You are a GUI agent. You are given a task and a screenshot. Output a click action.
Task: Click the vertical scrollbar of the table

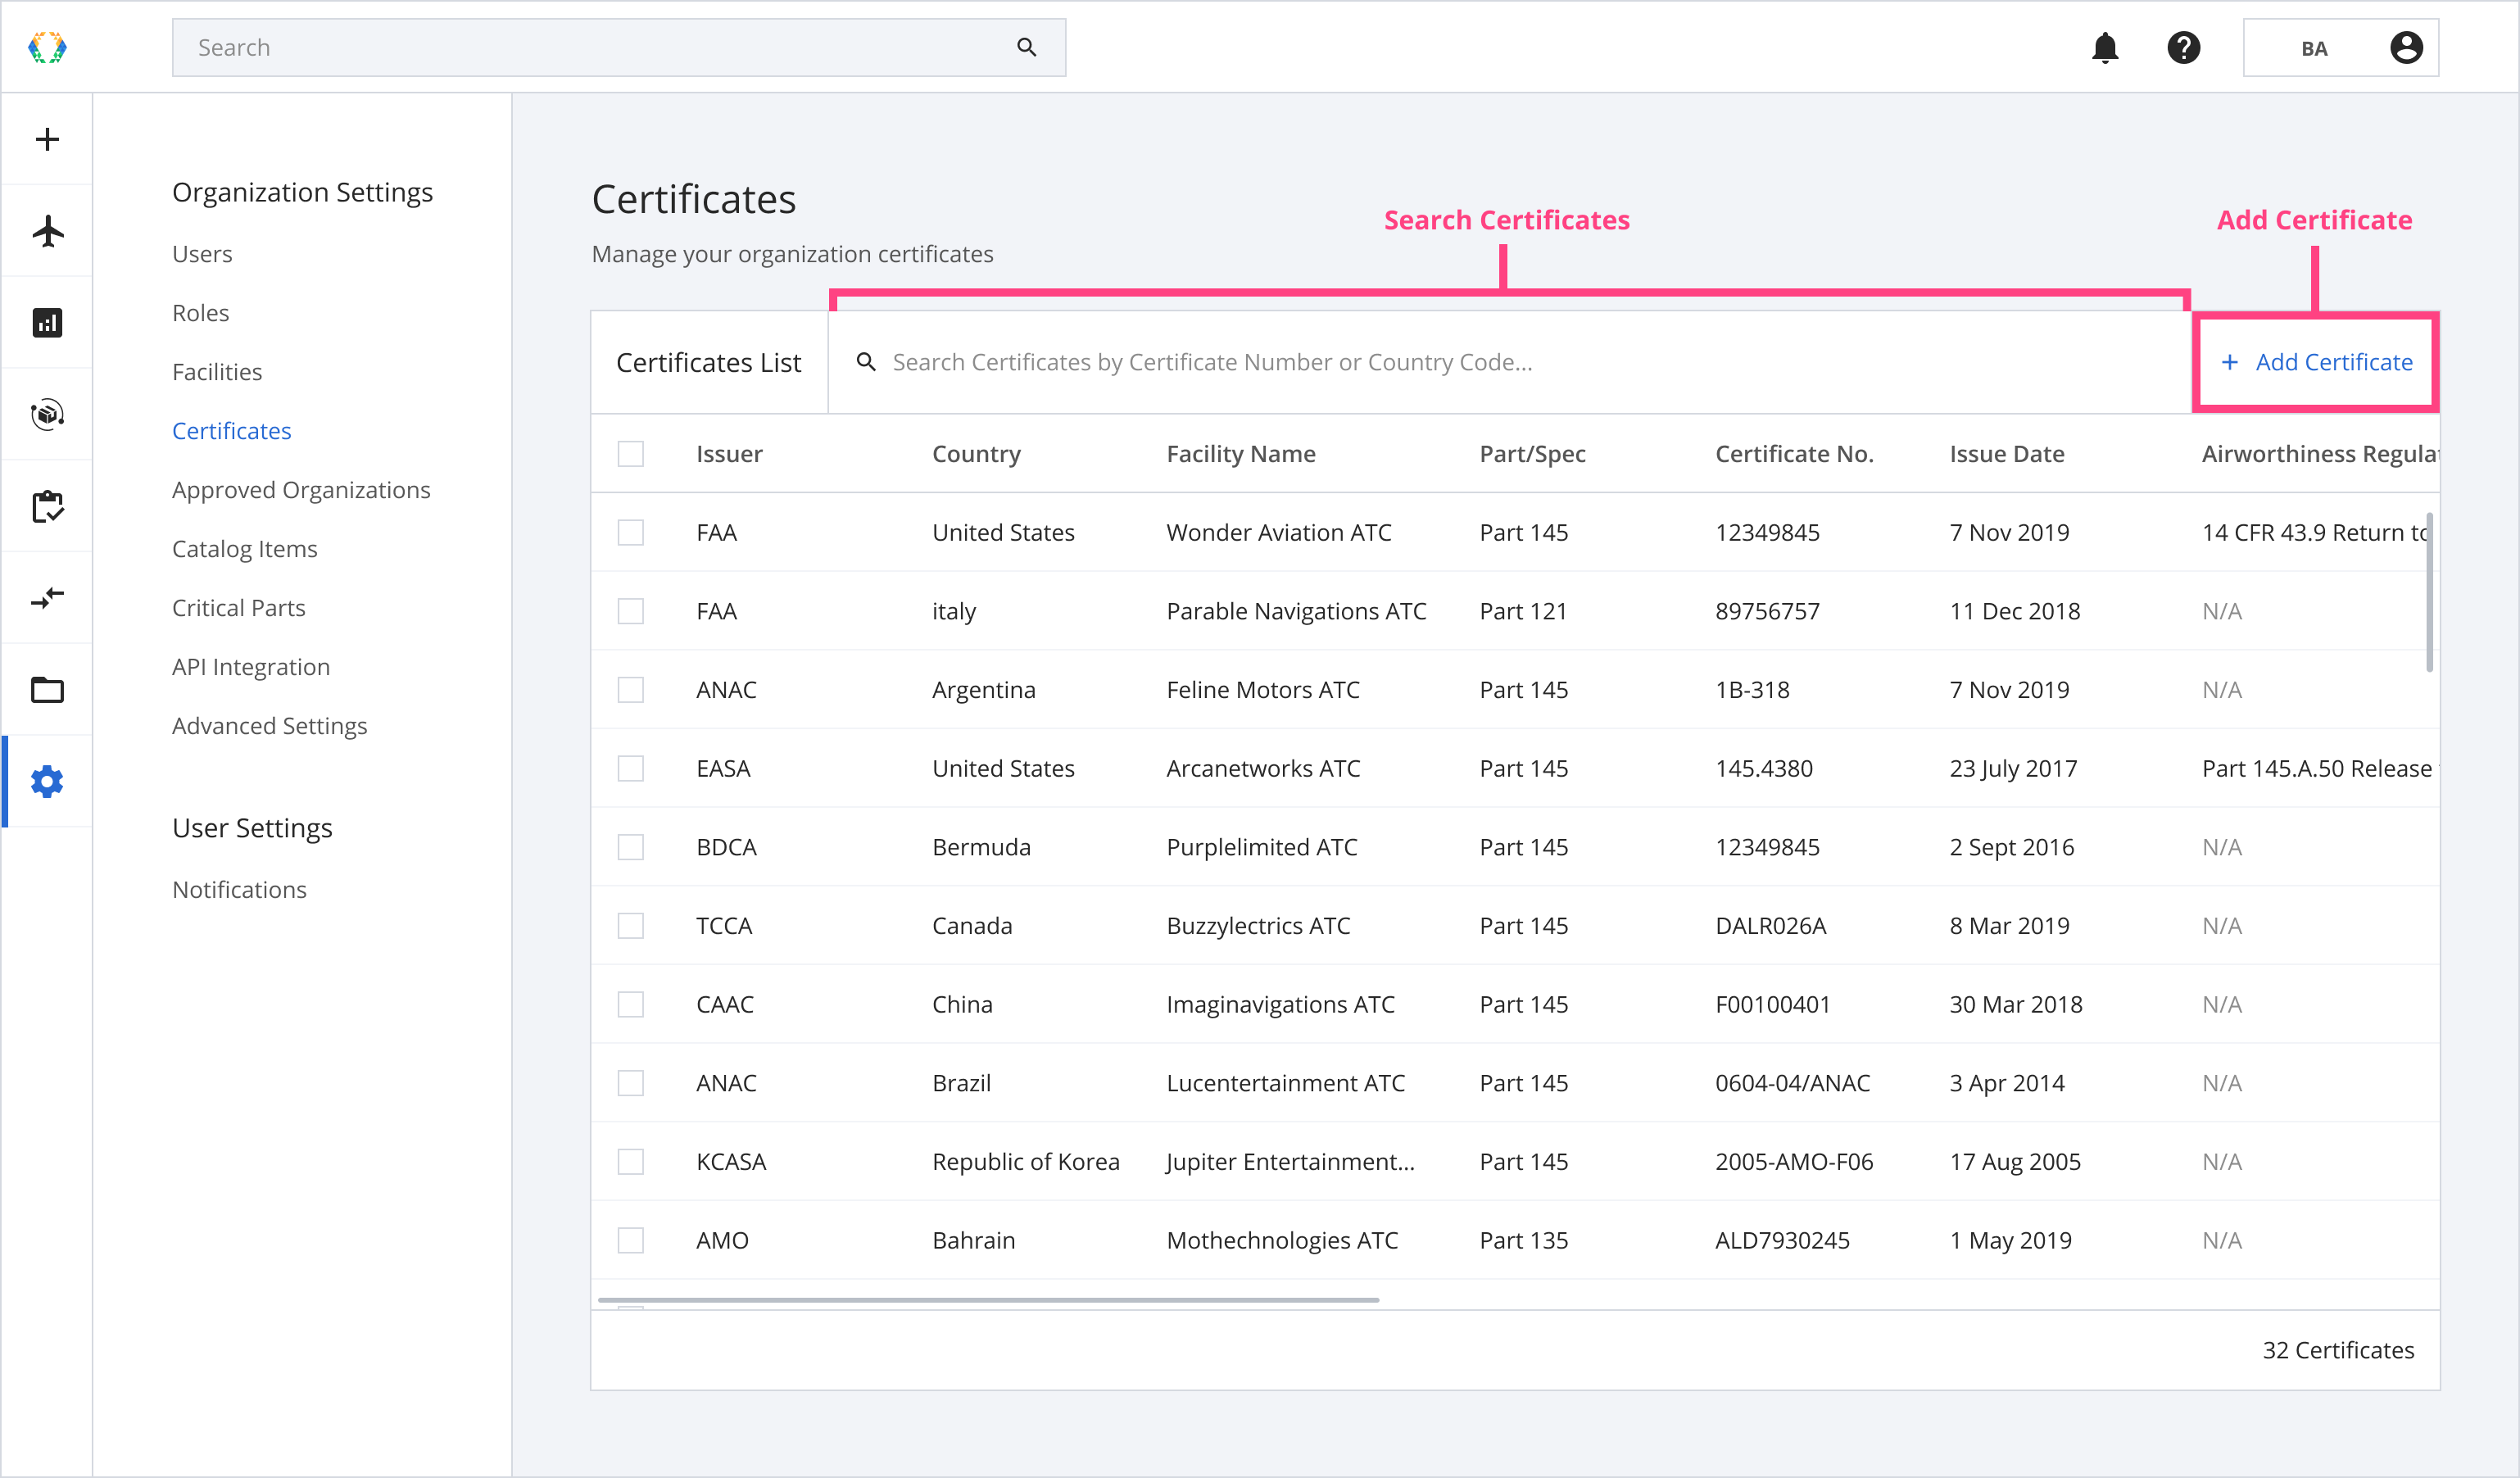point(2430,592)
